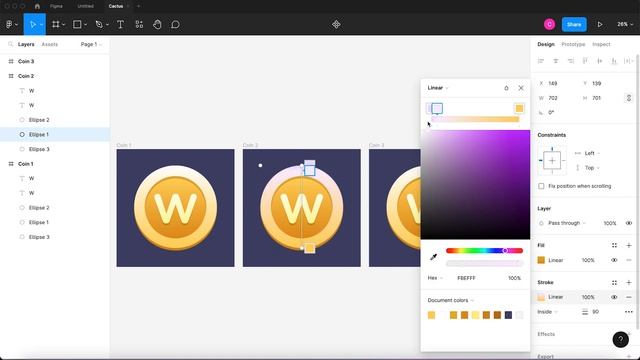The height and width of the screenshot is (360, 640).
Task: Switch to the Inspect tab
Action: coord(601,44)
